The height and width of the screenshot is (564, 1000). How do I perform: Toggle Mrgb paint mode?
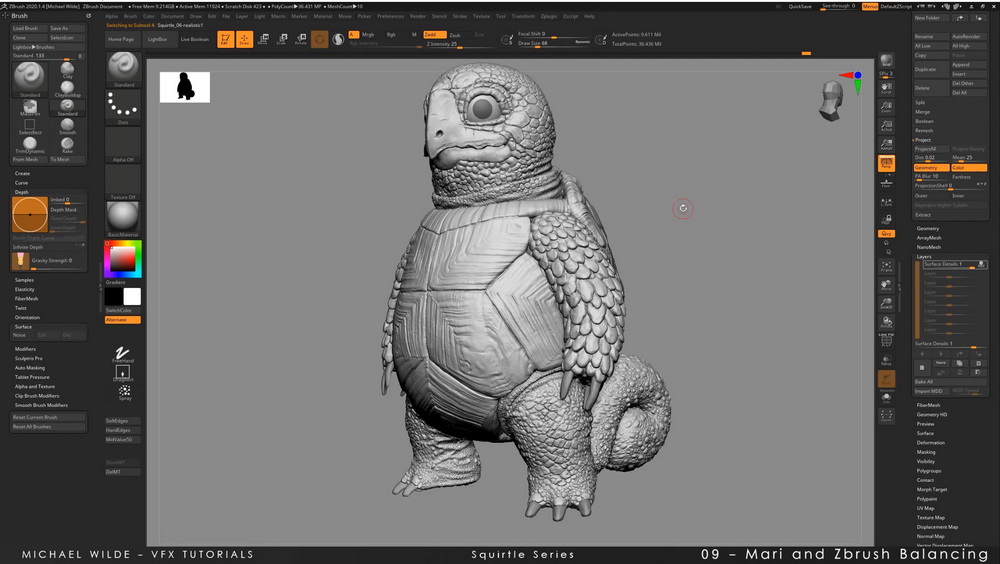tap(368, 34)
